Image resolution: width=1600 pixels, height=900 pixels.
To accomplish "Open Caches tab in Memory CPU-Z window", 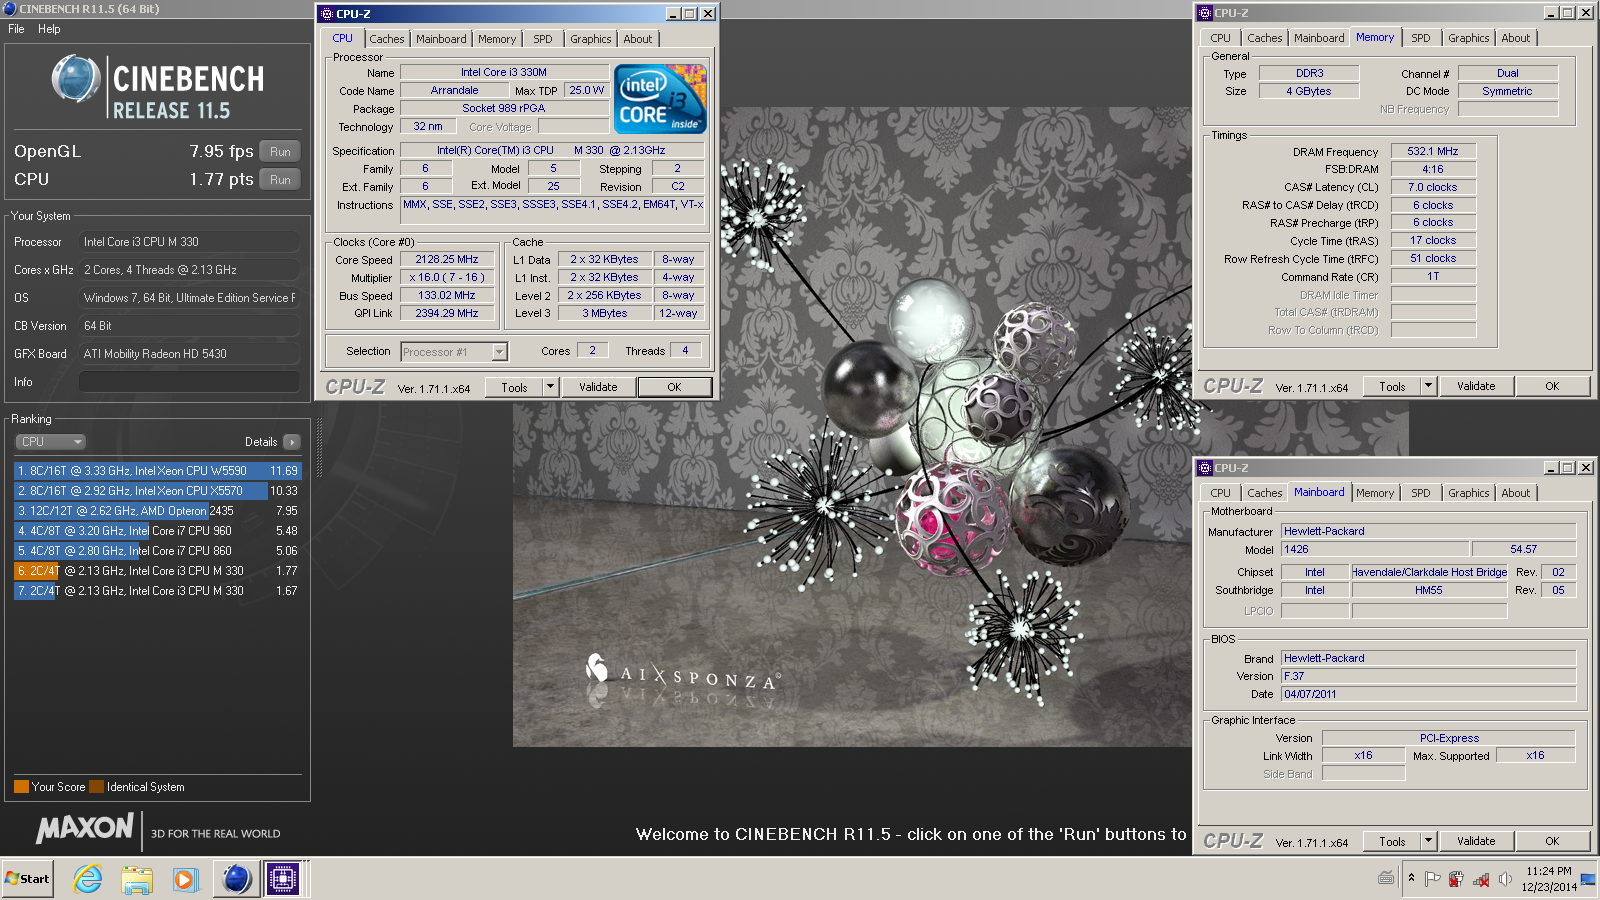I will click(x=1265, y=38).
